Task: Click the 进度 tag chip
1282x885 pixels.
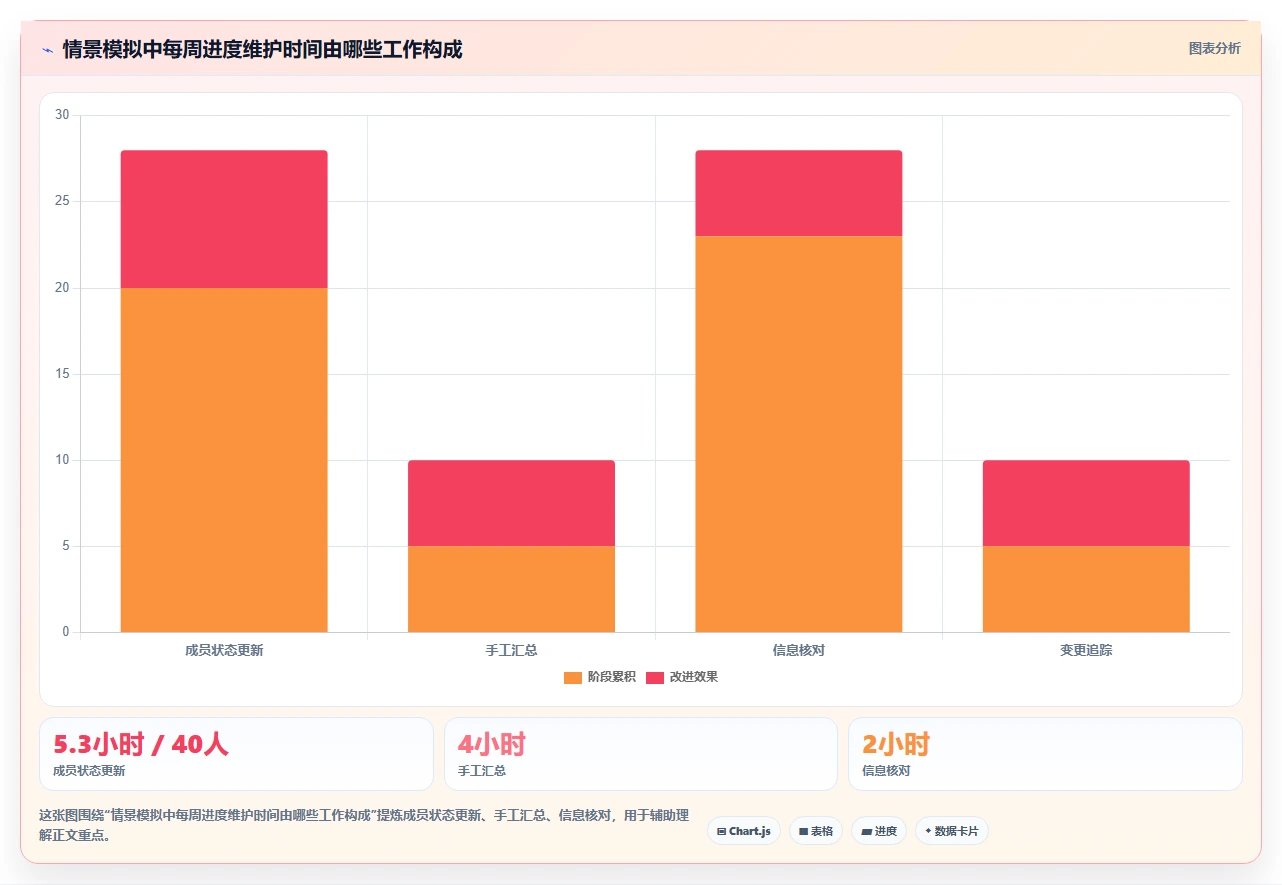Action: tap(879, 831)
